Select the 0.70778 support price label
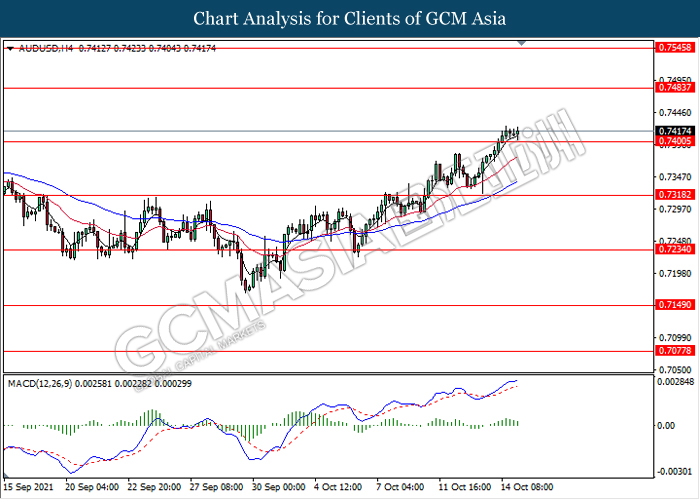Image resolution: width=700 pixels, height=500 pixels. click(x=675, y=351)
